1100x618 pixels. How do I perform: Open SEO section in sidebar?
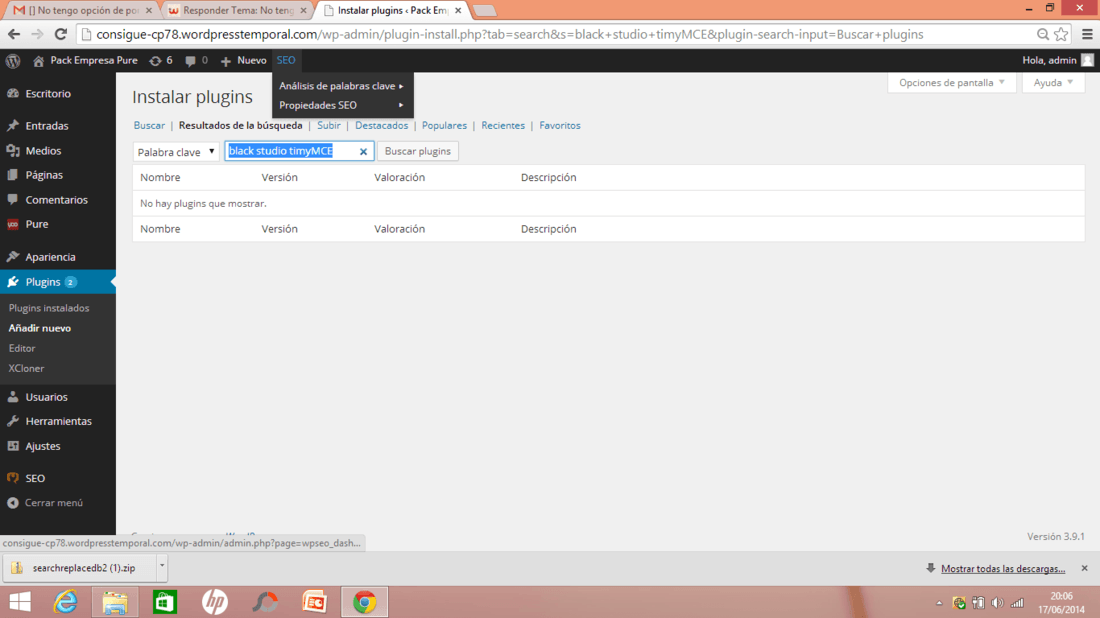pos(35,478)
